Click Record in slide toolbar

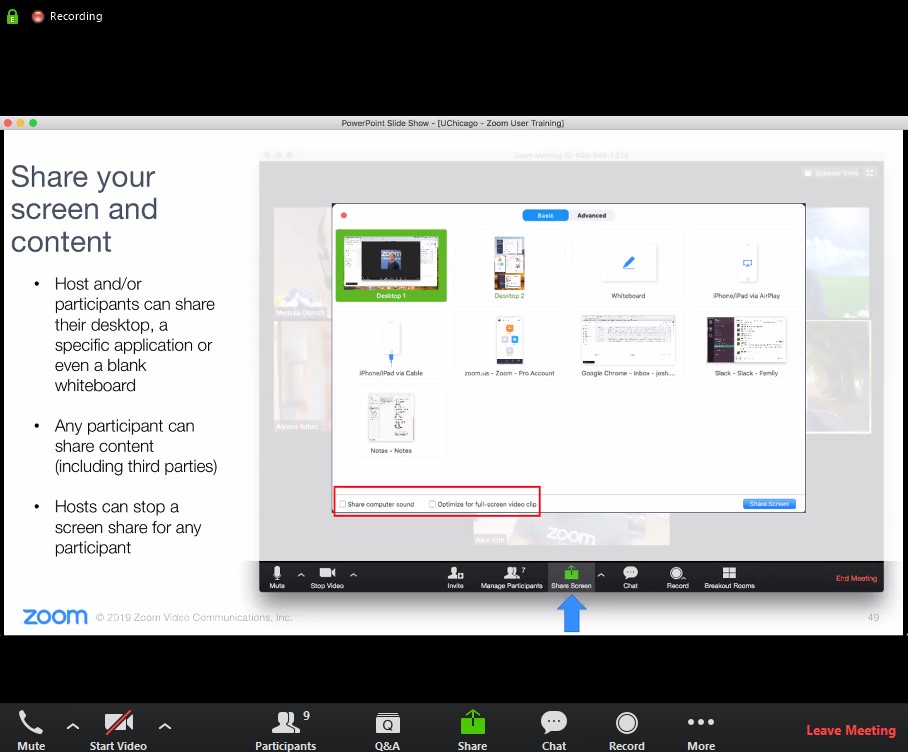(678, 577)
